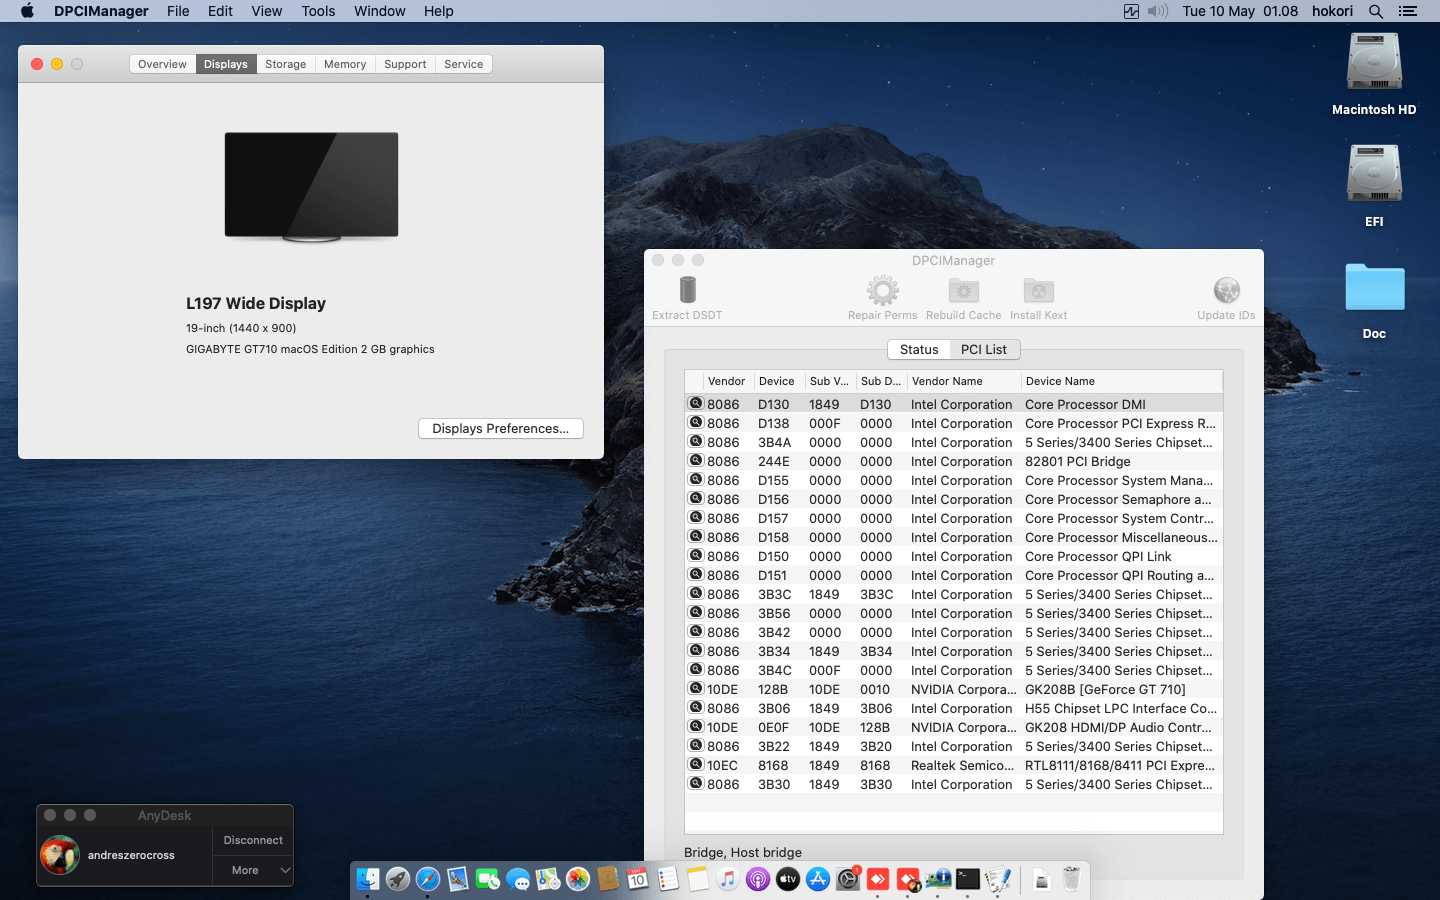Click the Update IDs globe icon
This screenshot has width=1440, height=900.
pyautogui.click(x=1226, y=291)
